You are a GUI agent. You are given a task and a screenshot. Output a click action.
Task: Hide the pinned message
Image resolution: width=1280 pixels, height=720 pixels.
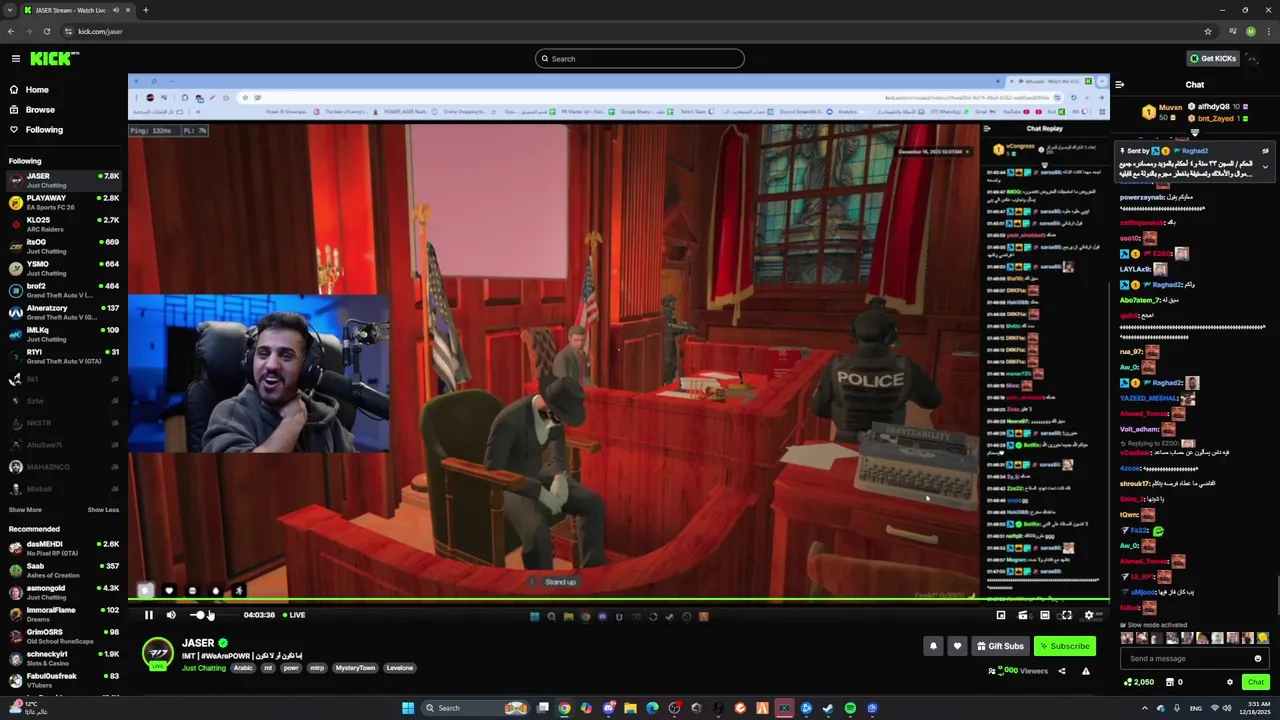(x=1266, y=151)
